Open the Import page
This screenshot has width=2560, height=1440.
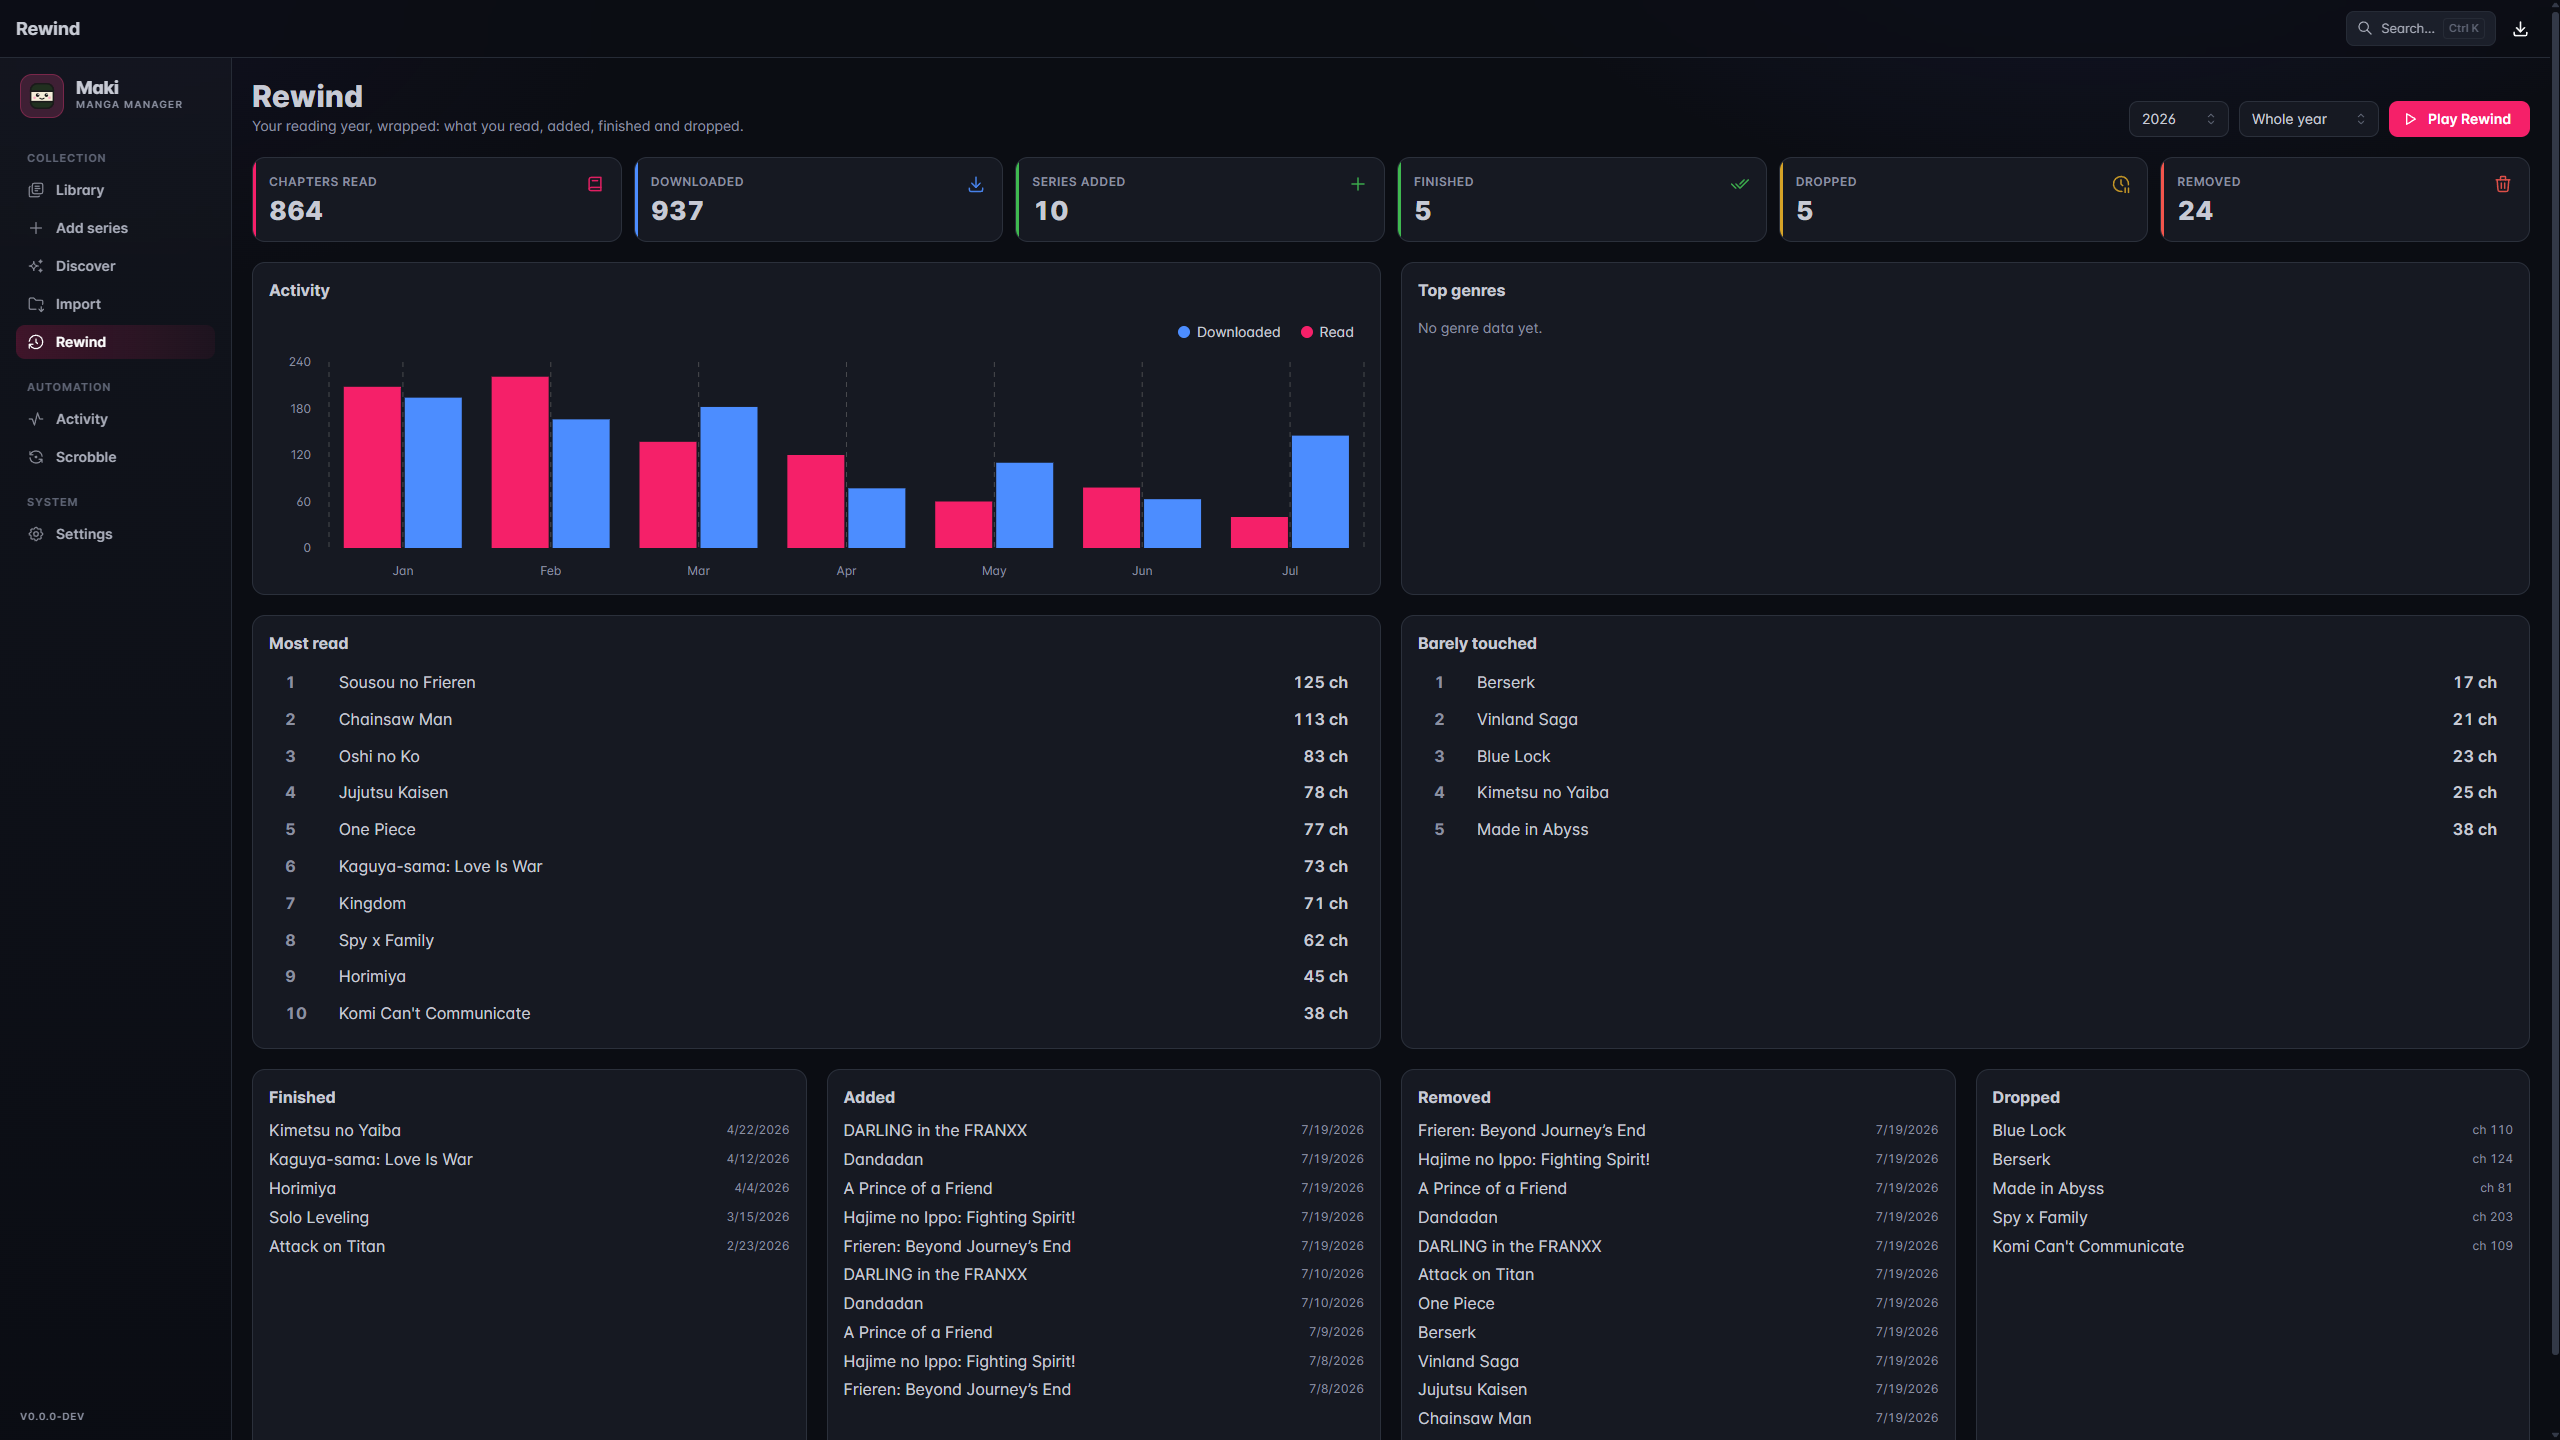(115, 304)
